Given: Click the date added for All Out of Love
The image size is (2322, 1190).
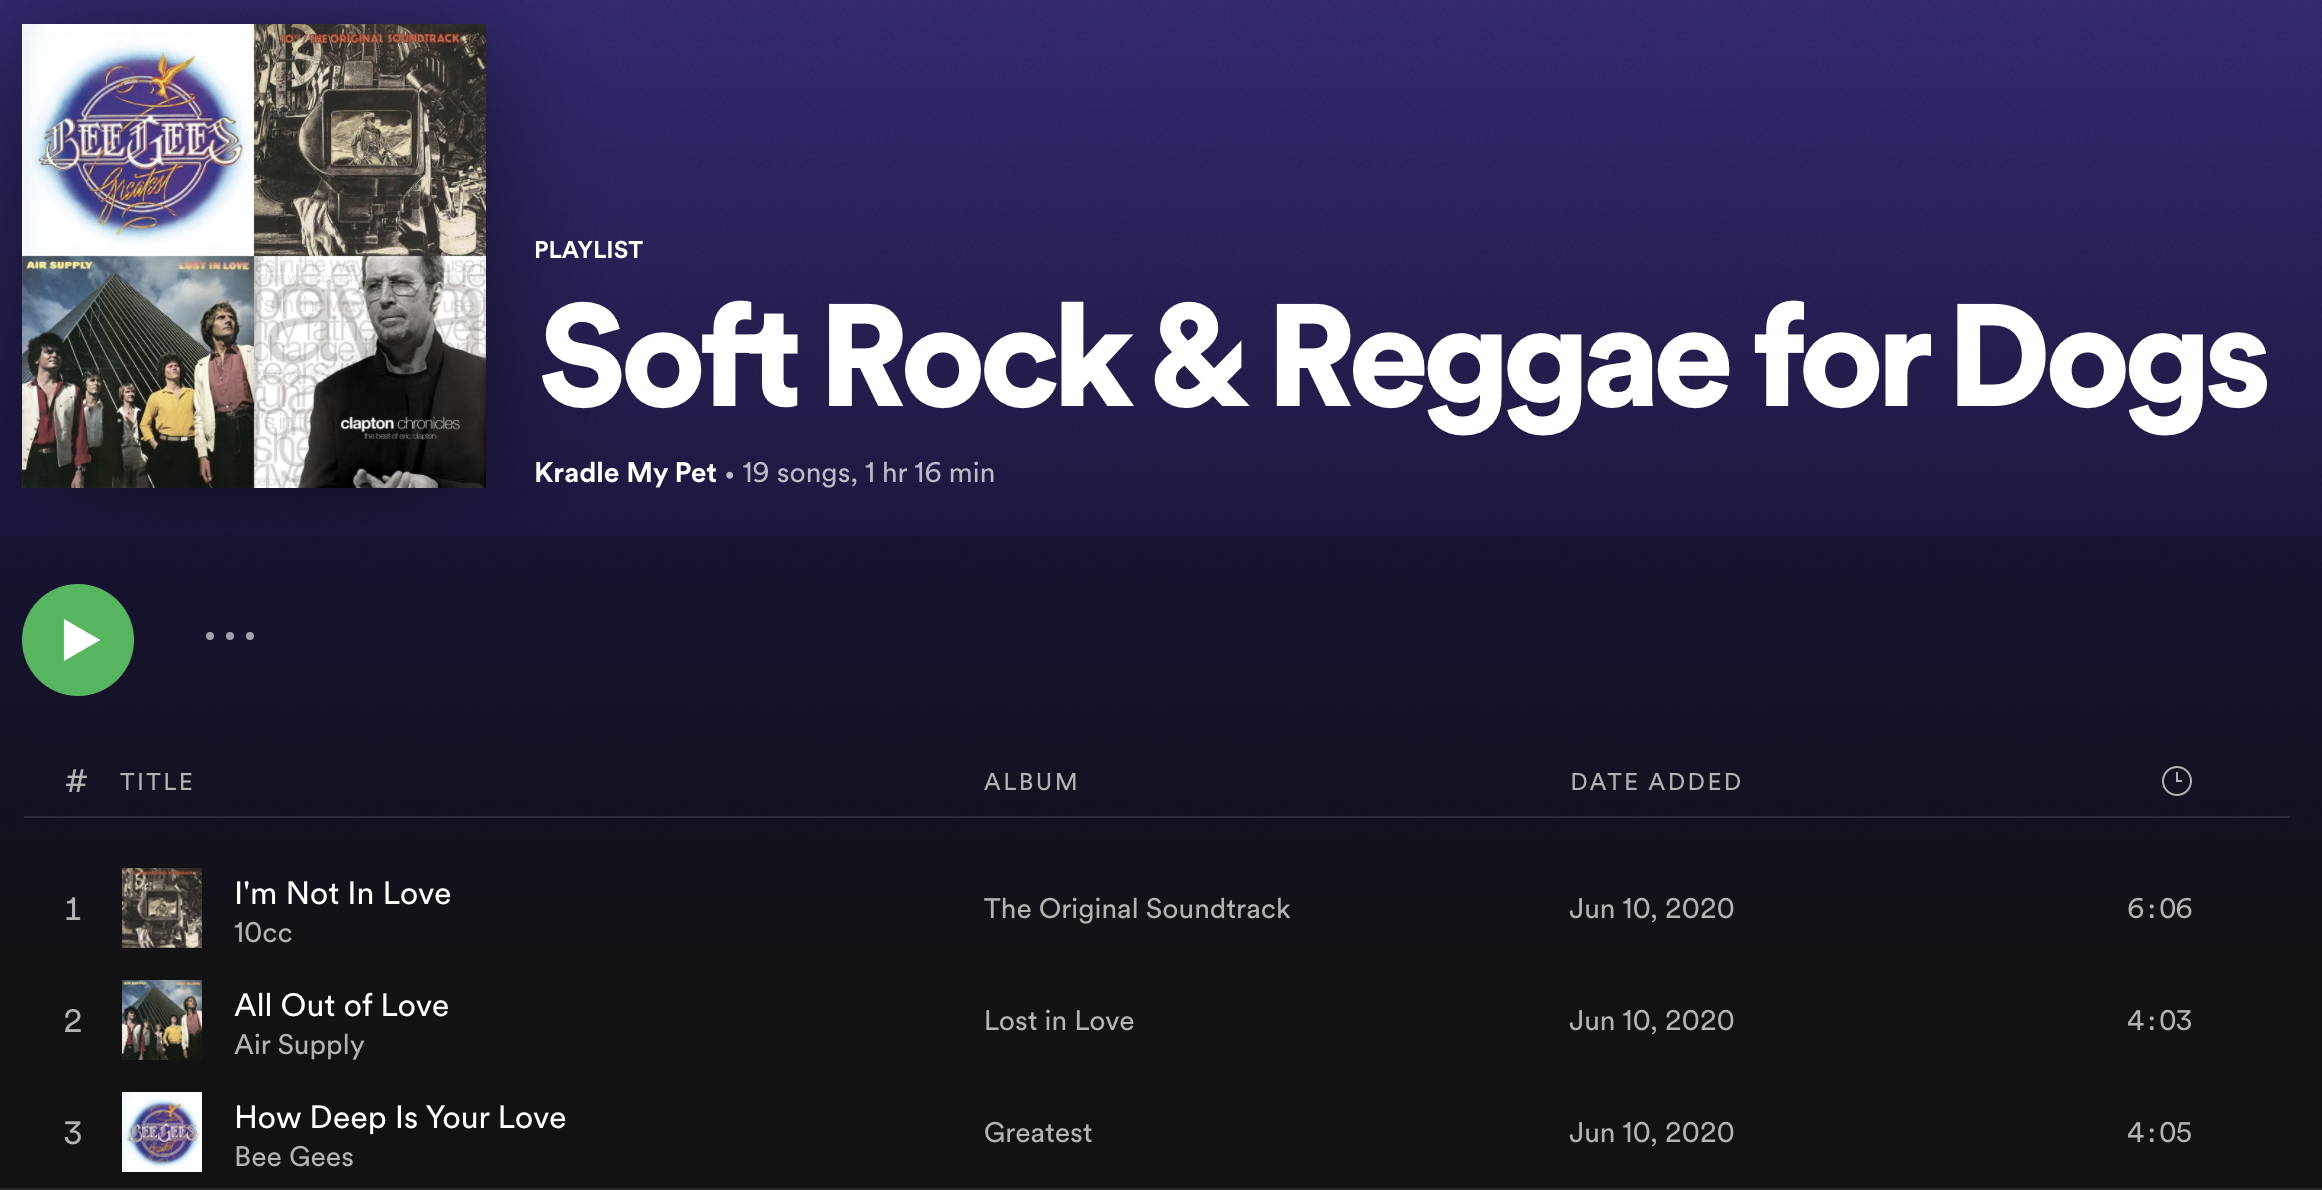Looking at the screenshot, I should click(x=1651, y=1020).
